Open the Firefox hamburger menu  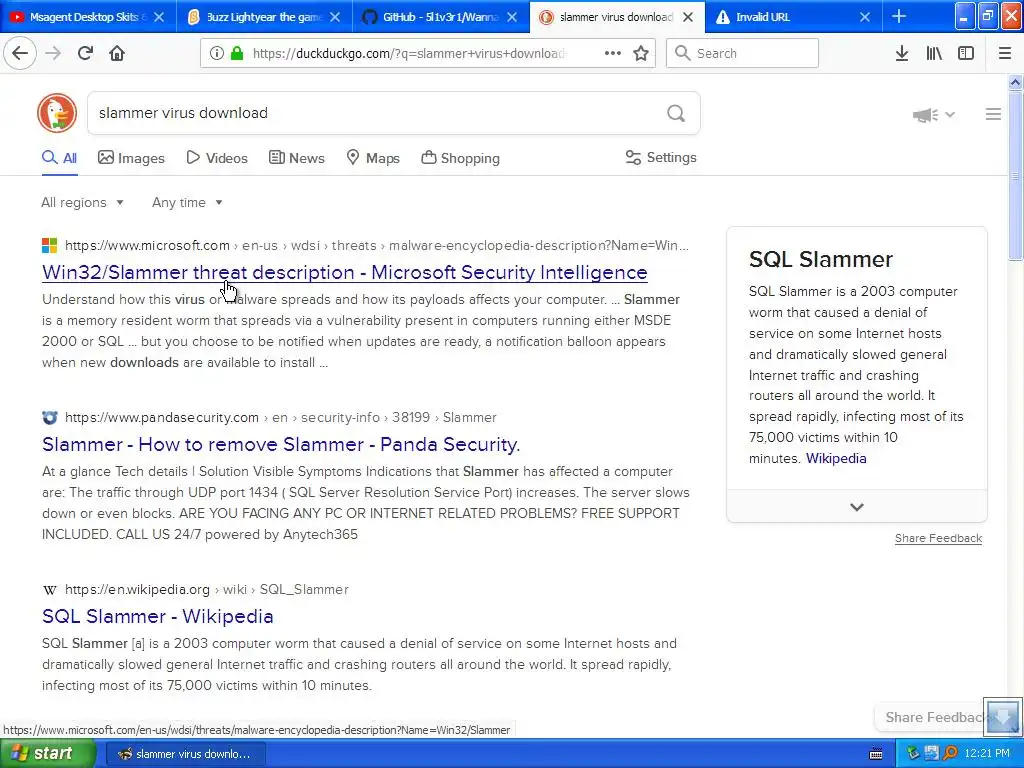[x=1005, y=53]
